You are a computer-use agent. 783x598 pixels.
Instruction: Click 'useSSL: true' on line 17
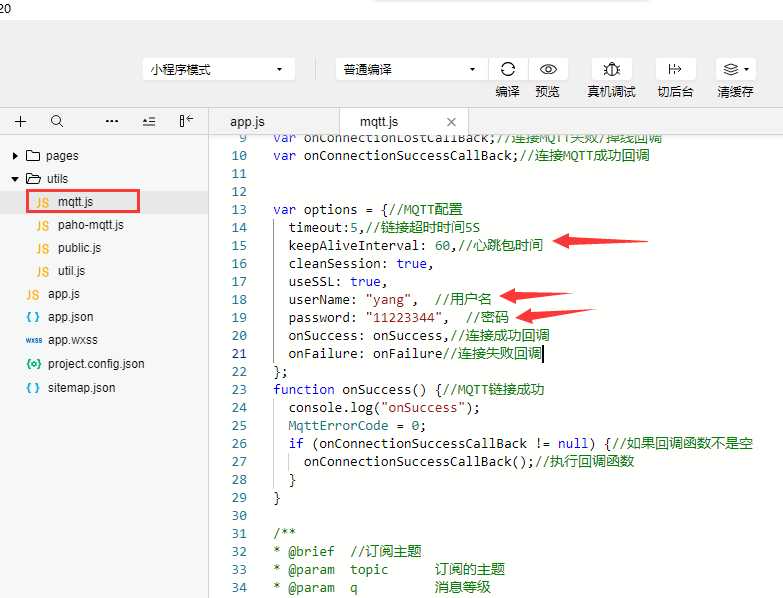coord(335,282)
